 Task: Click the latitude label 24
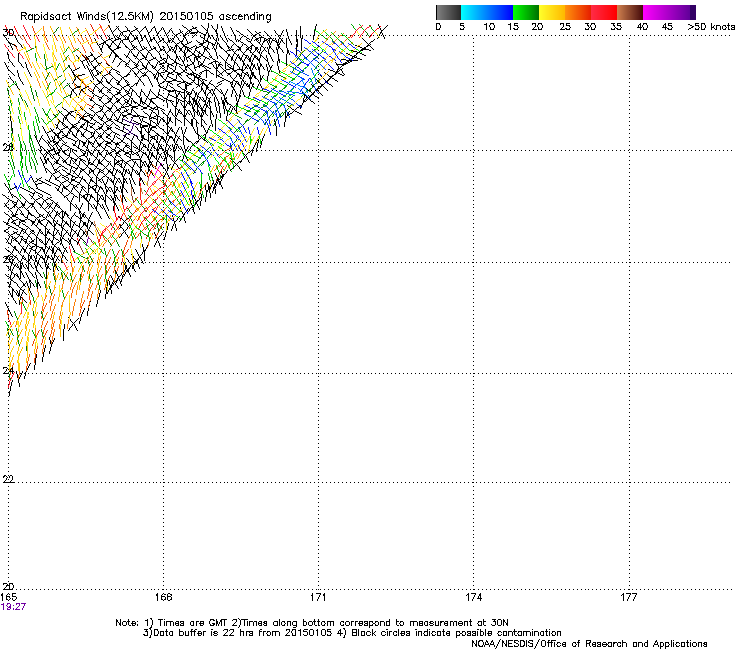pos(8,371)
